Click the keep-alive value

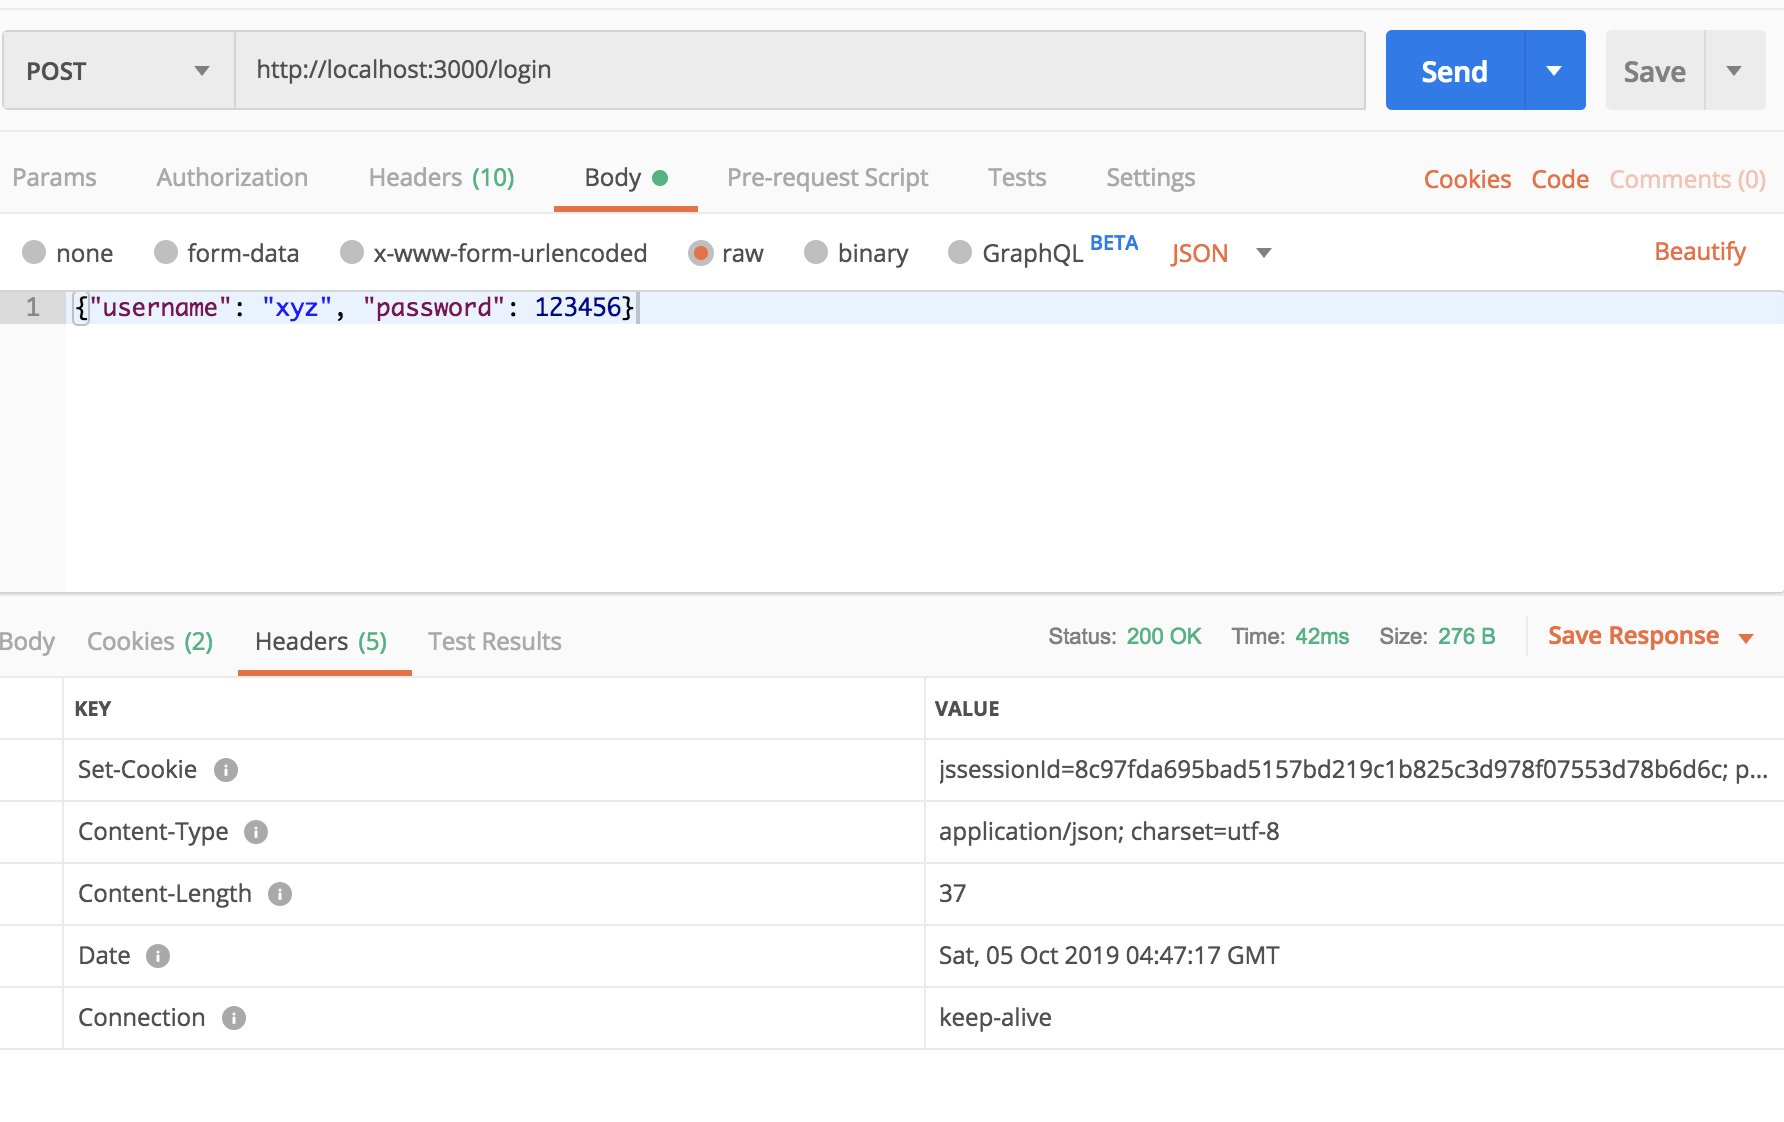[995, 1018]
